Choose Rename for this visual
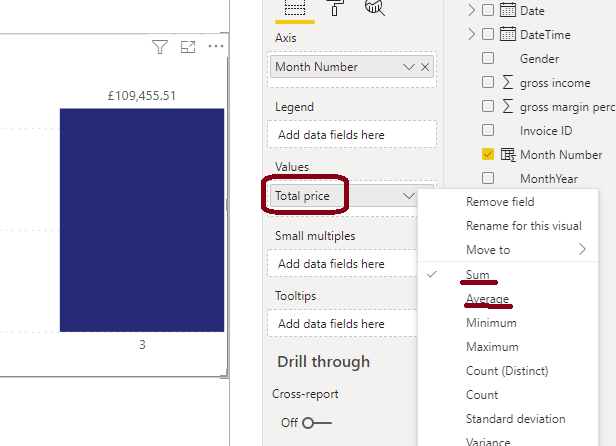The height and width of the screenshot is (446, 616). pos(524,226)
